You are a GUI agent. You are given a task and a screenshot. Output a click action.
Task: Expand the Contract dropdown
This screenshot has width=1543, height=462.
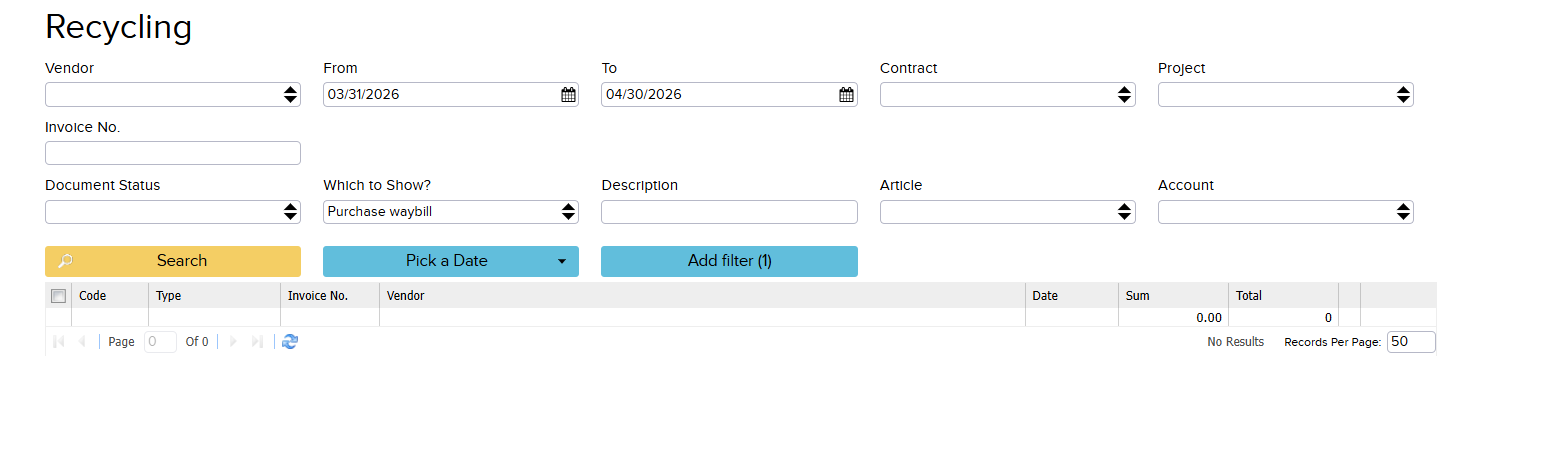[1007, 95]
